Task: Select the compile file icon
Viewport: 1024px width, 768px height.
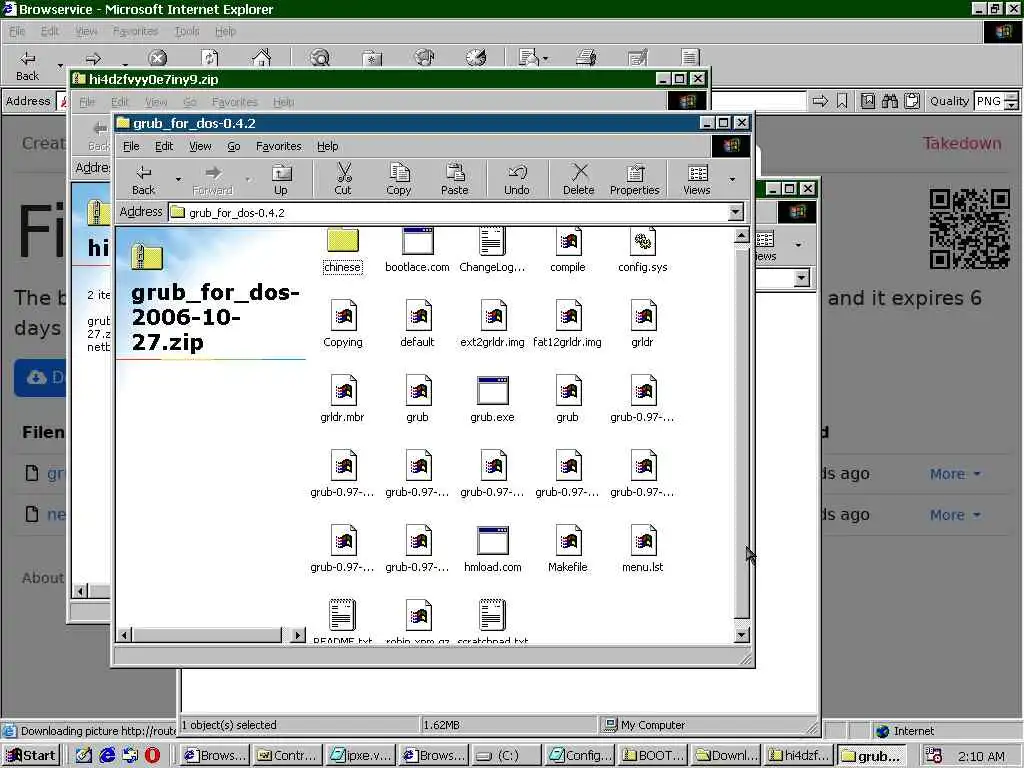Action: (568, 251)
